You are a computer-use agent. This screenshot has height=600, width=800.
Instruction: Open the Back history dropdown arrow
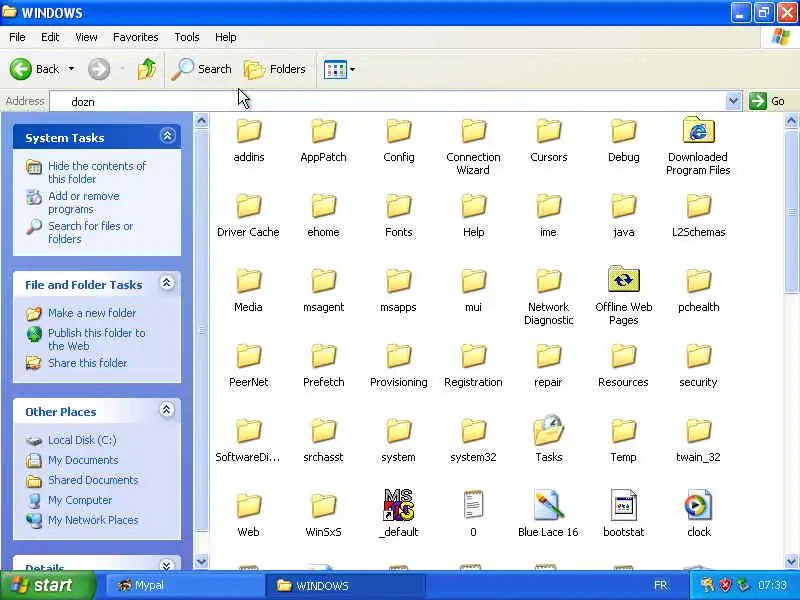coord(71,69)
